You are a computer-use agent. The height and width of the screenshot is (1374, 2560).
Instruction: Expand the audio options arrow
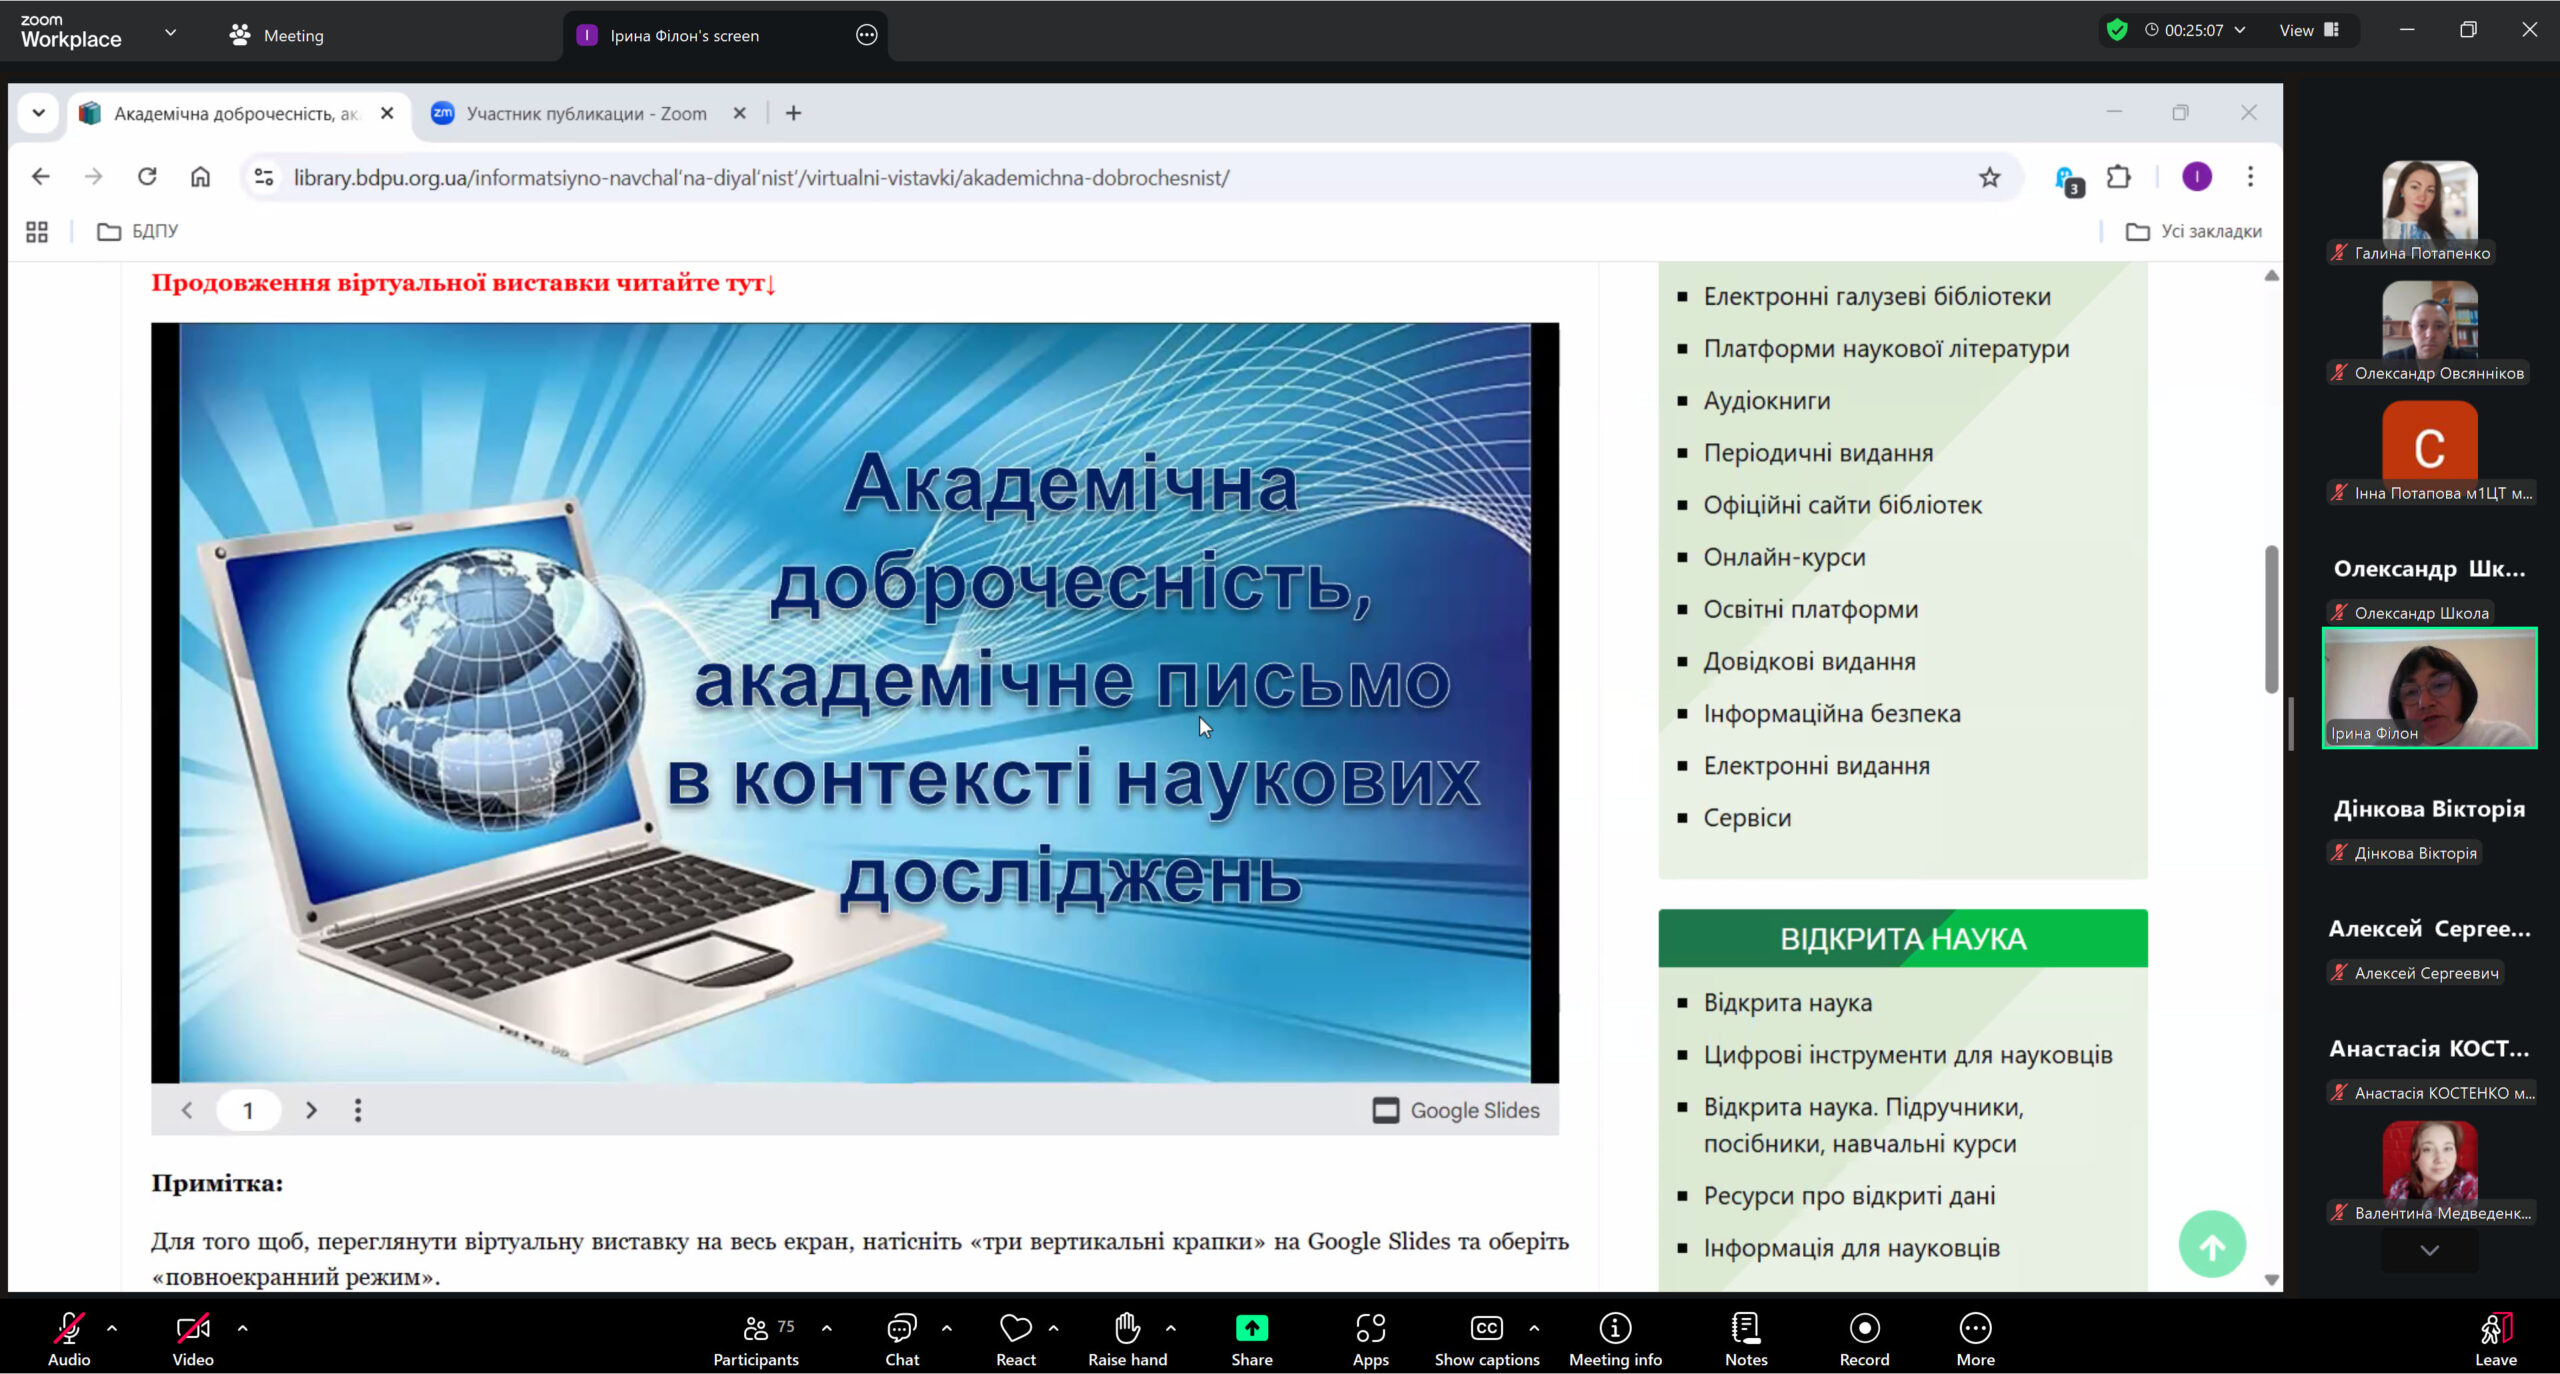(112, 1328)
